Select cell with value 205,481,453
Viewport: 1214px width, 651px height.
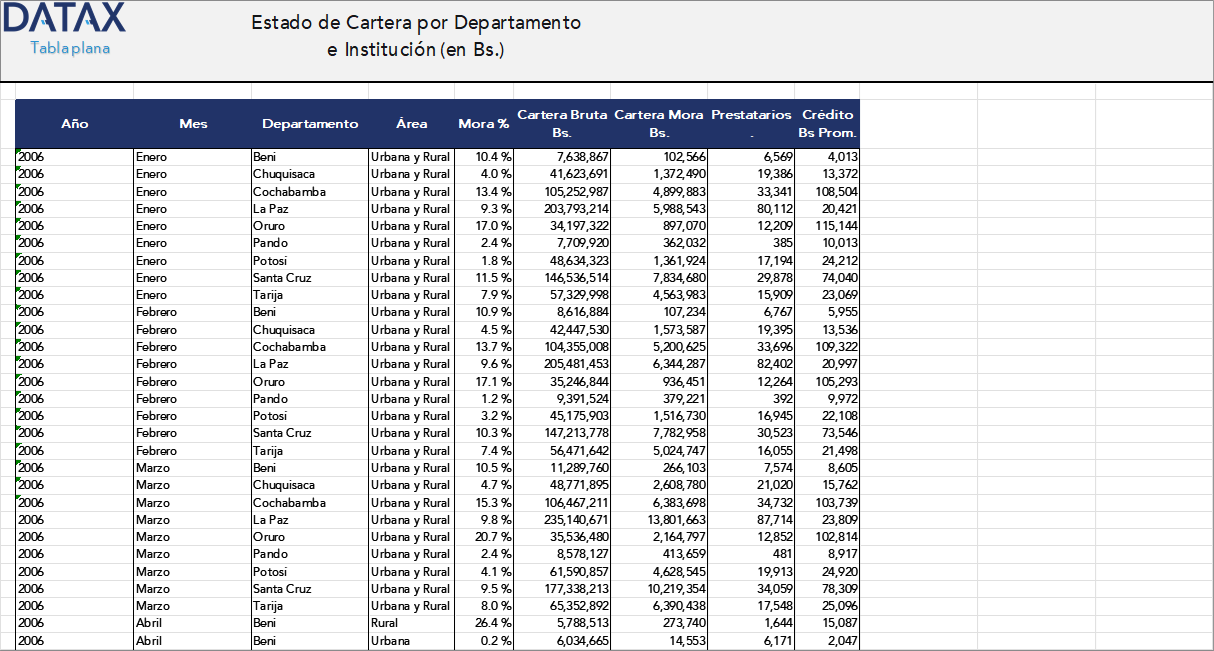pos(562,364)
